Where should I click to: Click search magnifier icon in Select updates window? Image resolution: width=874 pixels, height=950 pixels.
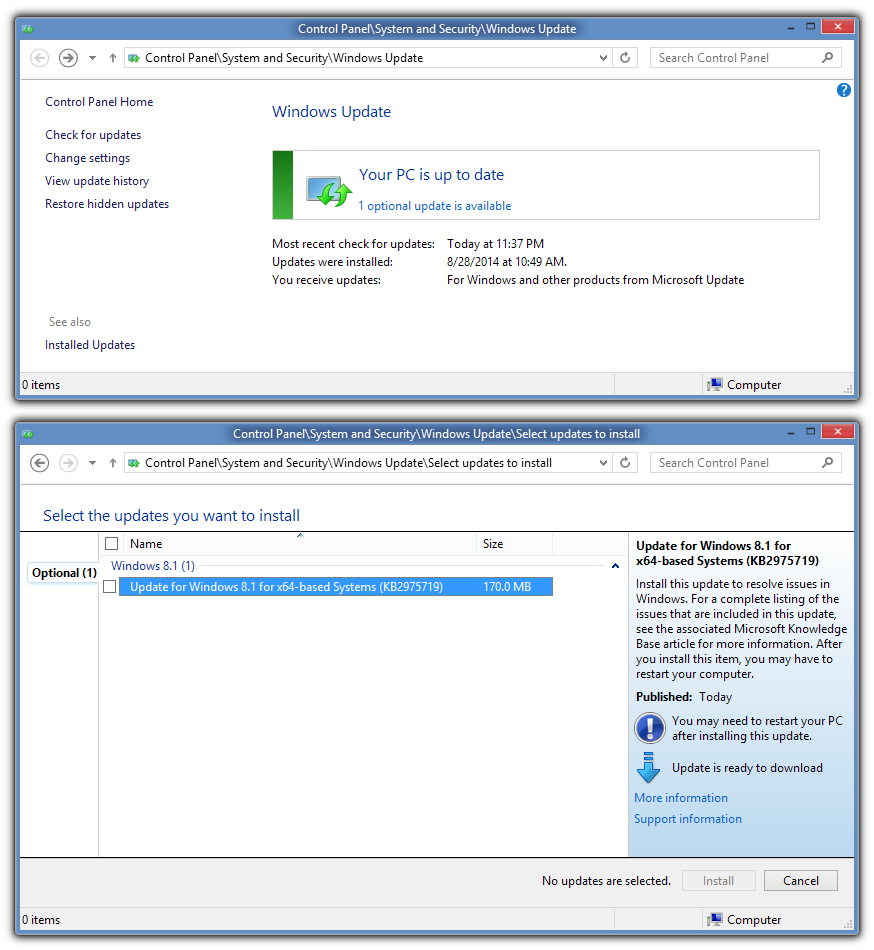[x=827, y=462]
